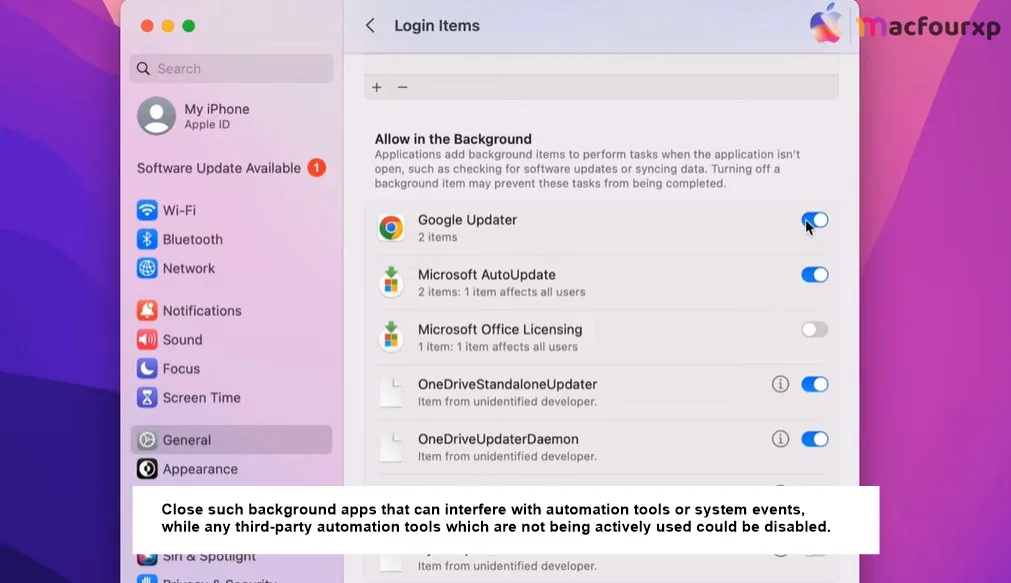Disable Microsoft AutoUpdate toggle
The height and width of the screenshot is (583, 1011).
pyautogui.click(x=815, y=275)
